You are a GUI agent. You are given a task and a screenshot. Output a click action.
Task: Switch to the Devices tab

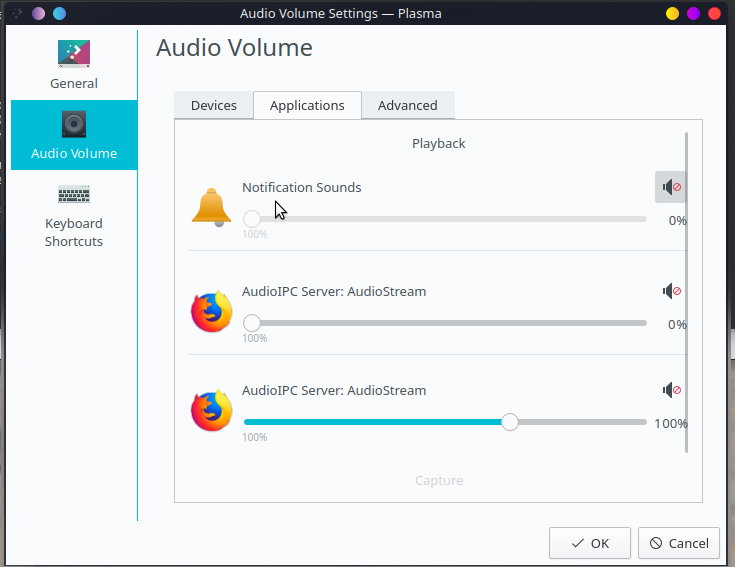point(214,105)
